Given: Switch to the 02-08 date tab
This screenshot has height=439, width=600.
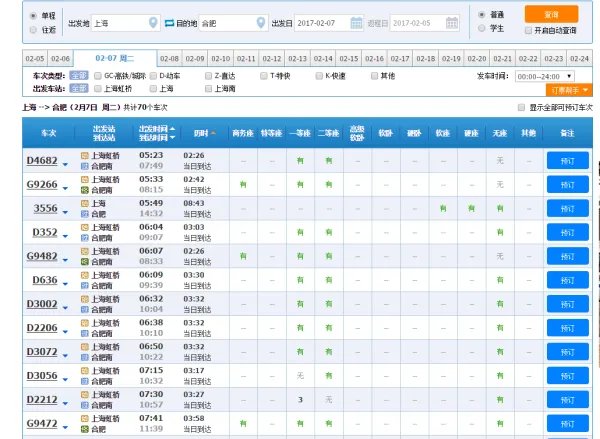Looking at the screenshot, I should [170, 59].
